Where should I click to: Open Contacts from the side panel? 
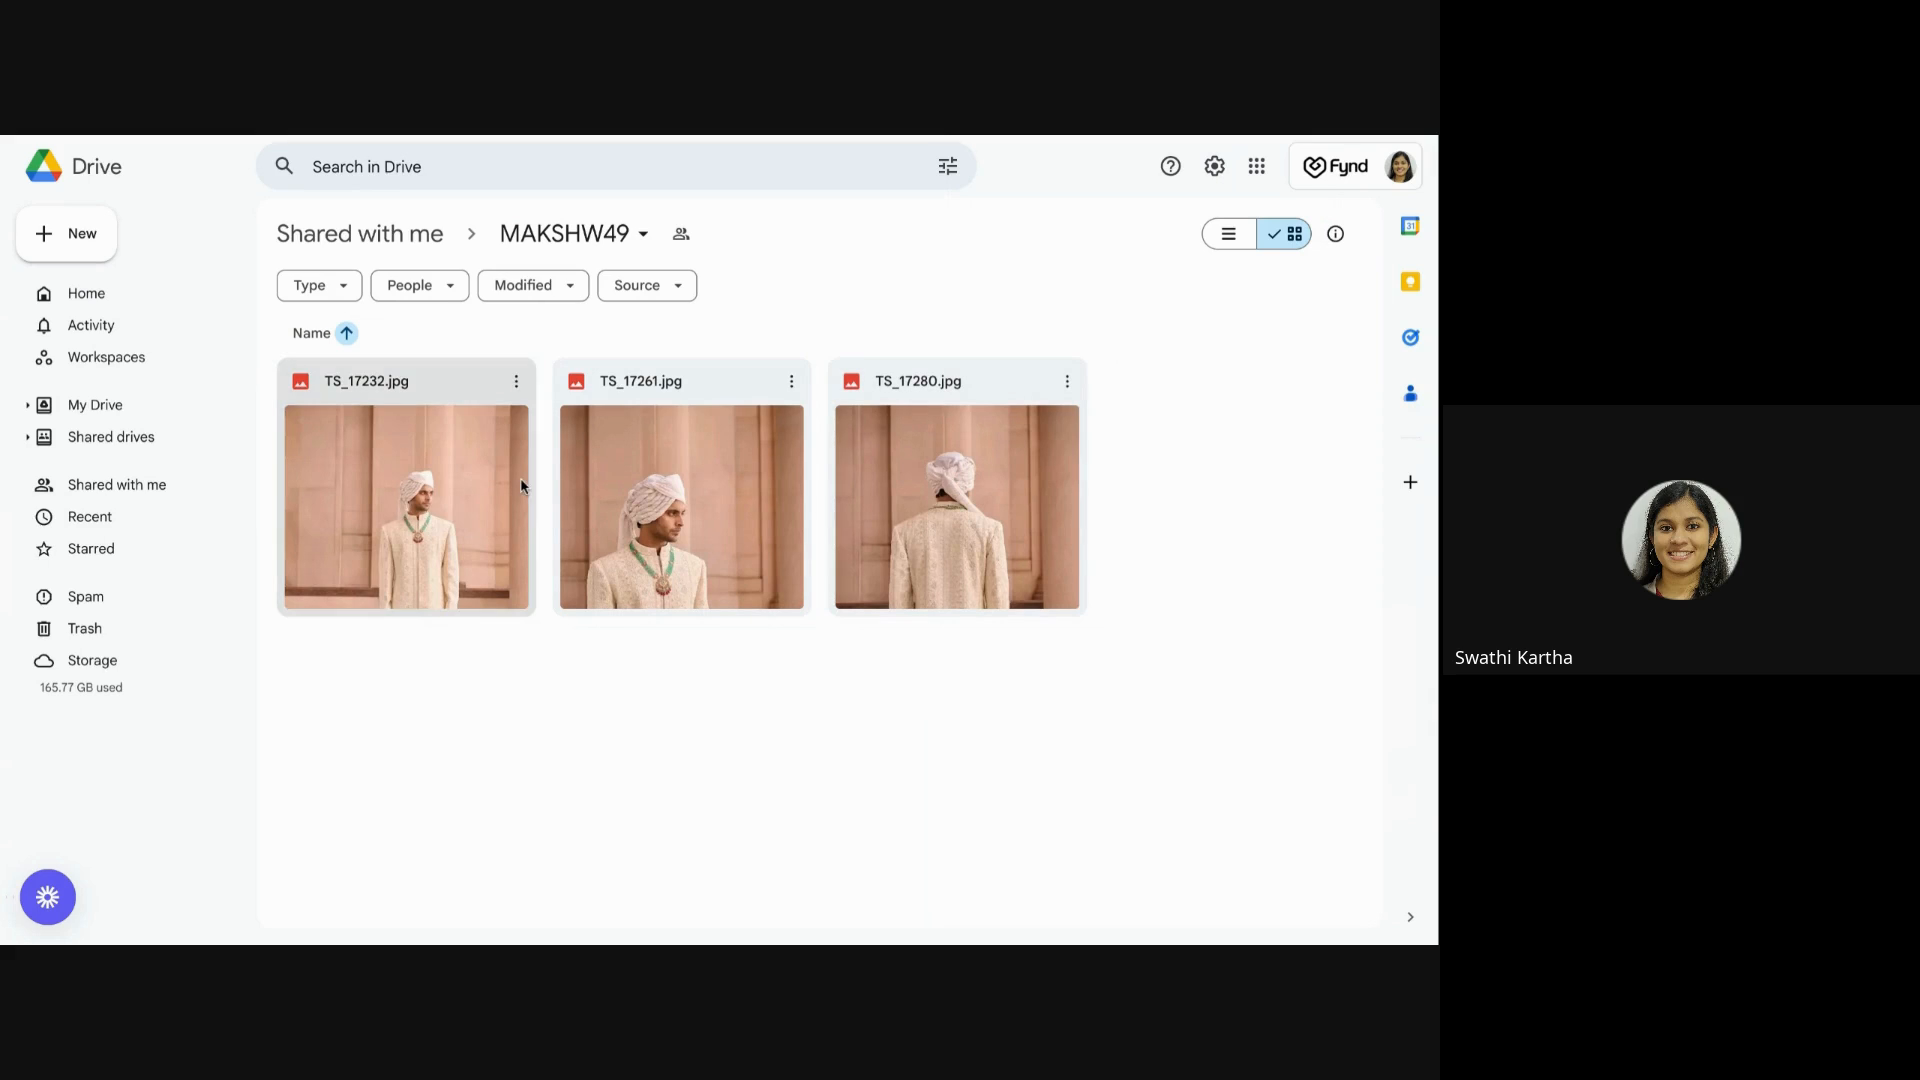pos(1410,393)
